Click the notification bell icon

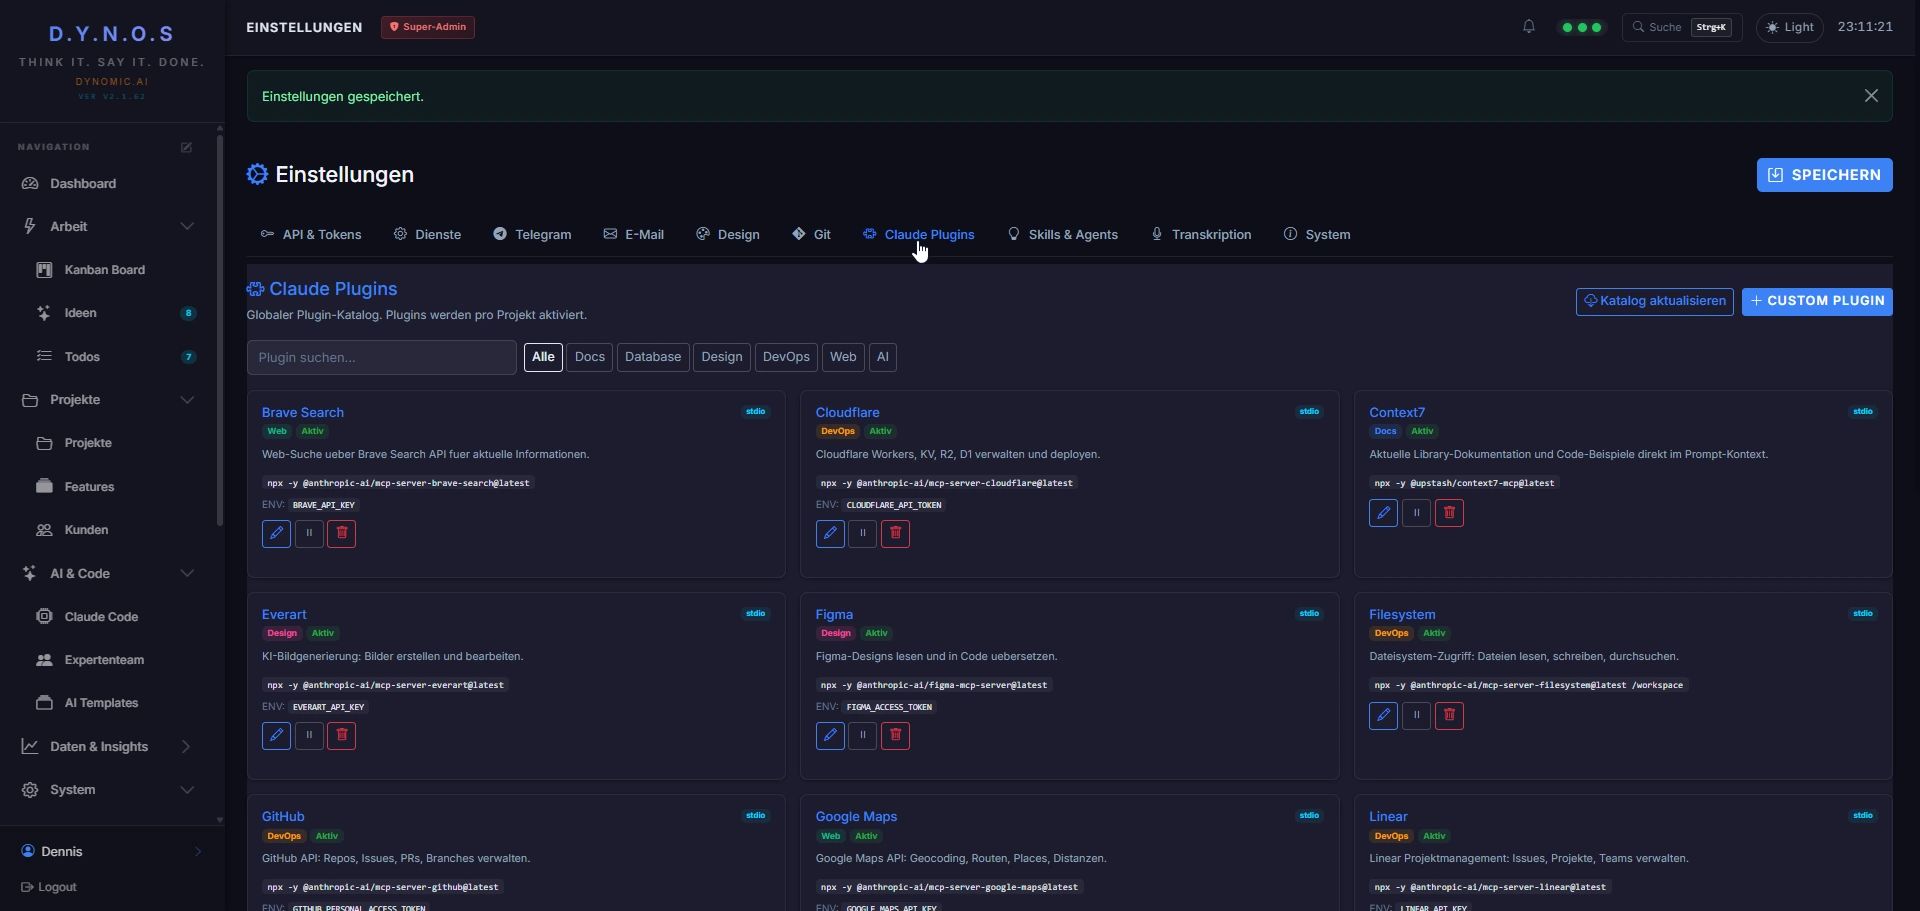point(1528,27)
